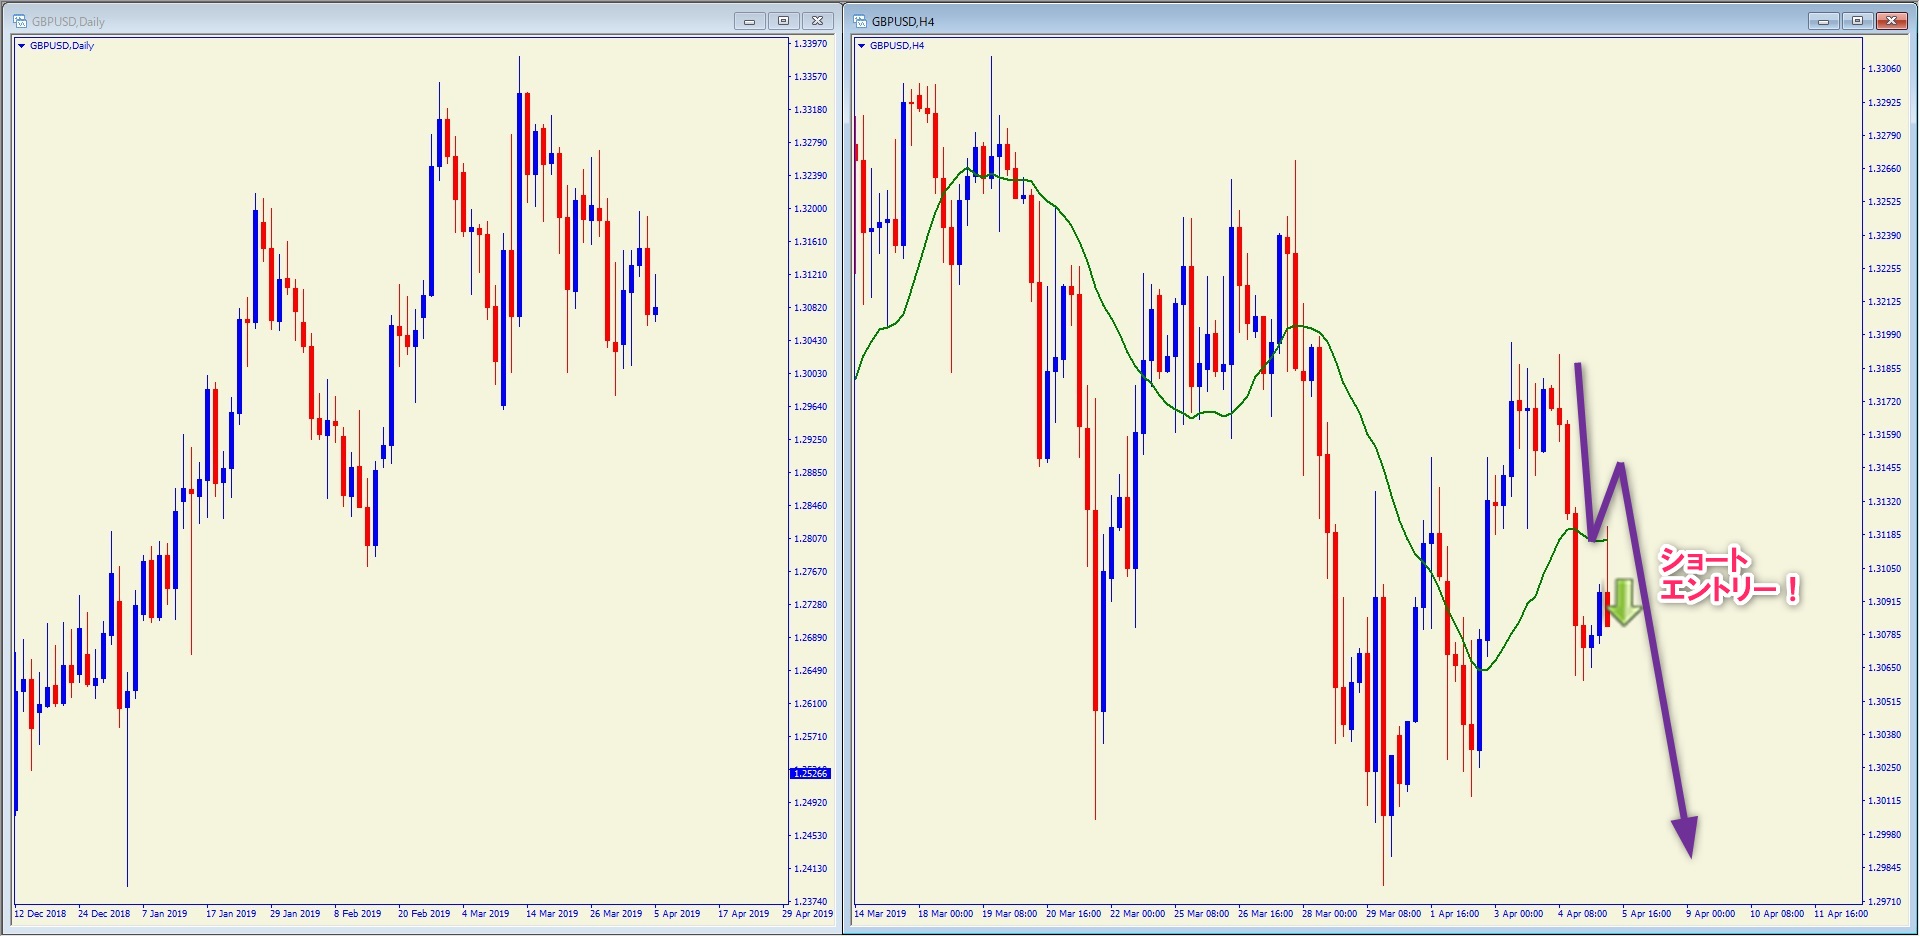
Task: Click the 1.32660 price level on the H4 axis
Action: (1885, 169)
